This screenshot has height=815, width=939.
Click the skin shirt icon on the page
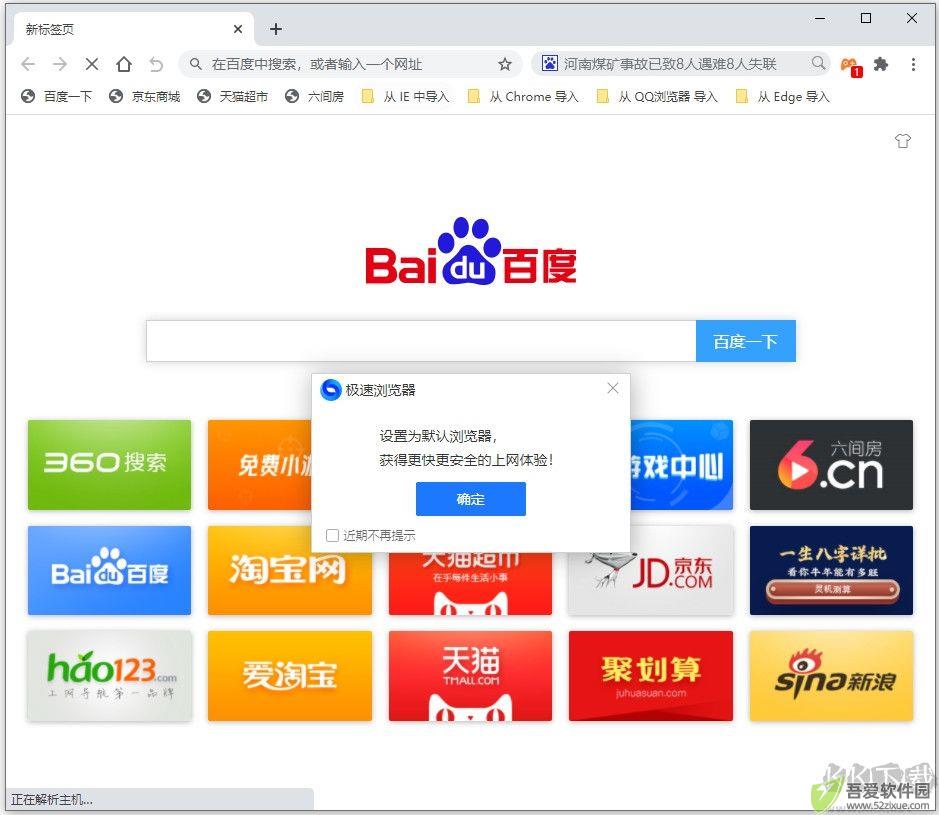902,141
